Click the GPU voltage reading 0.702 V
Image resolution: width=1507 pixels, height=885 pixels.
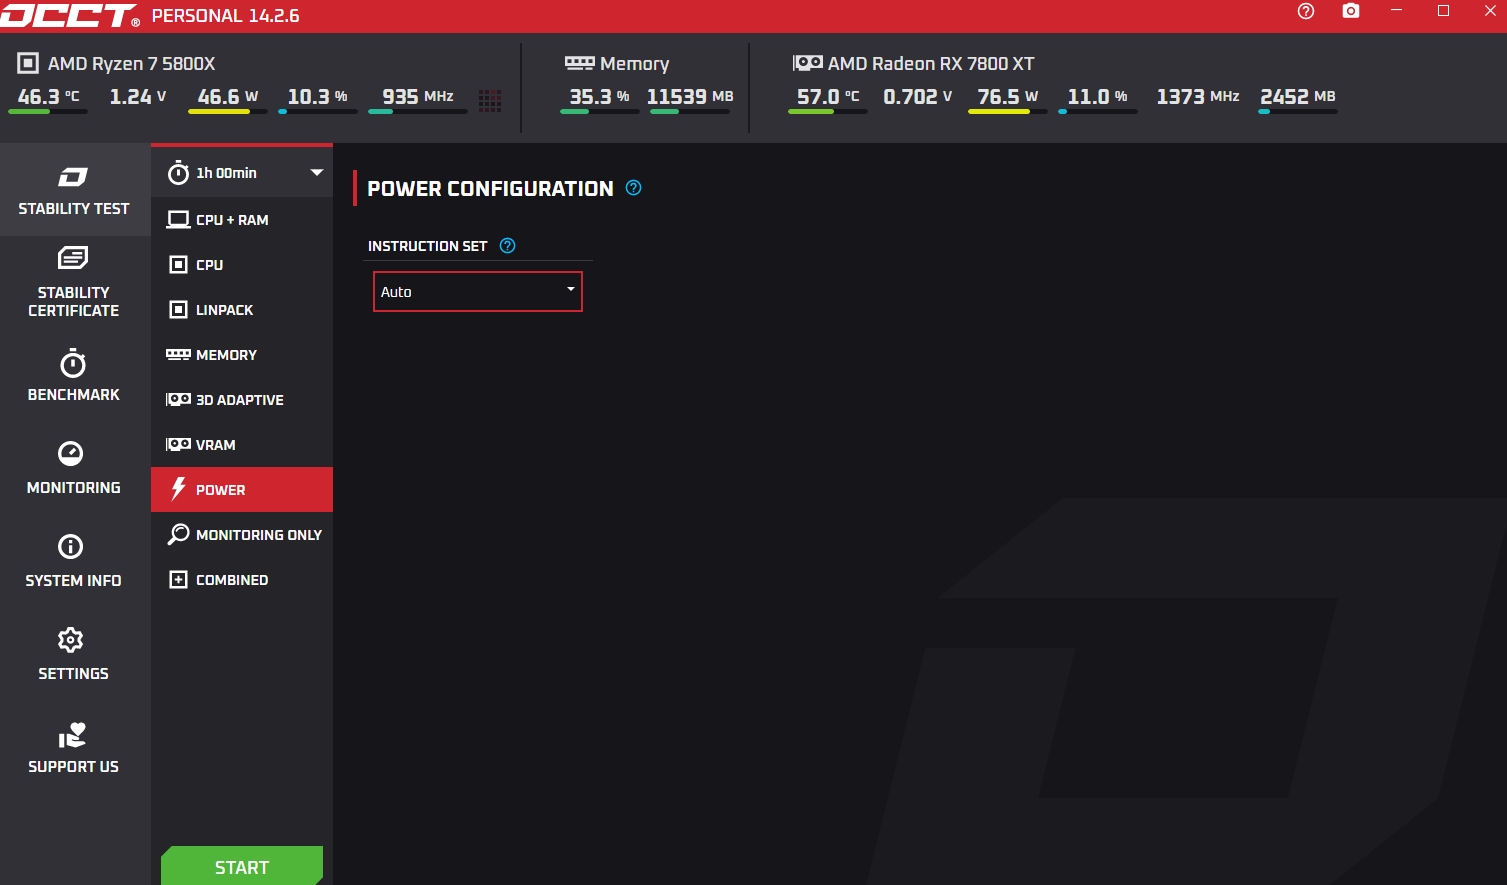(x=918, y=97)
